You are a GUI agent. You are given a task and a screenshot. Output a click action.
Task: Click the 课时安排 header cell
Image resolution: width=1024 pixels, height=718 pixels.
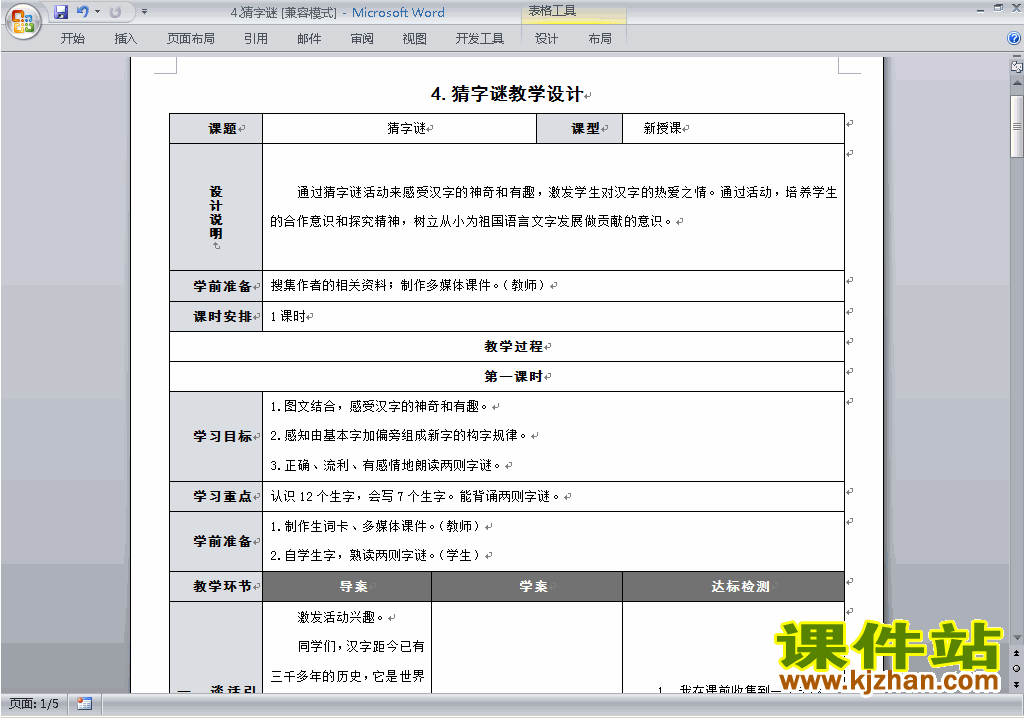pos(216,316)
